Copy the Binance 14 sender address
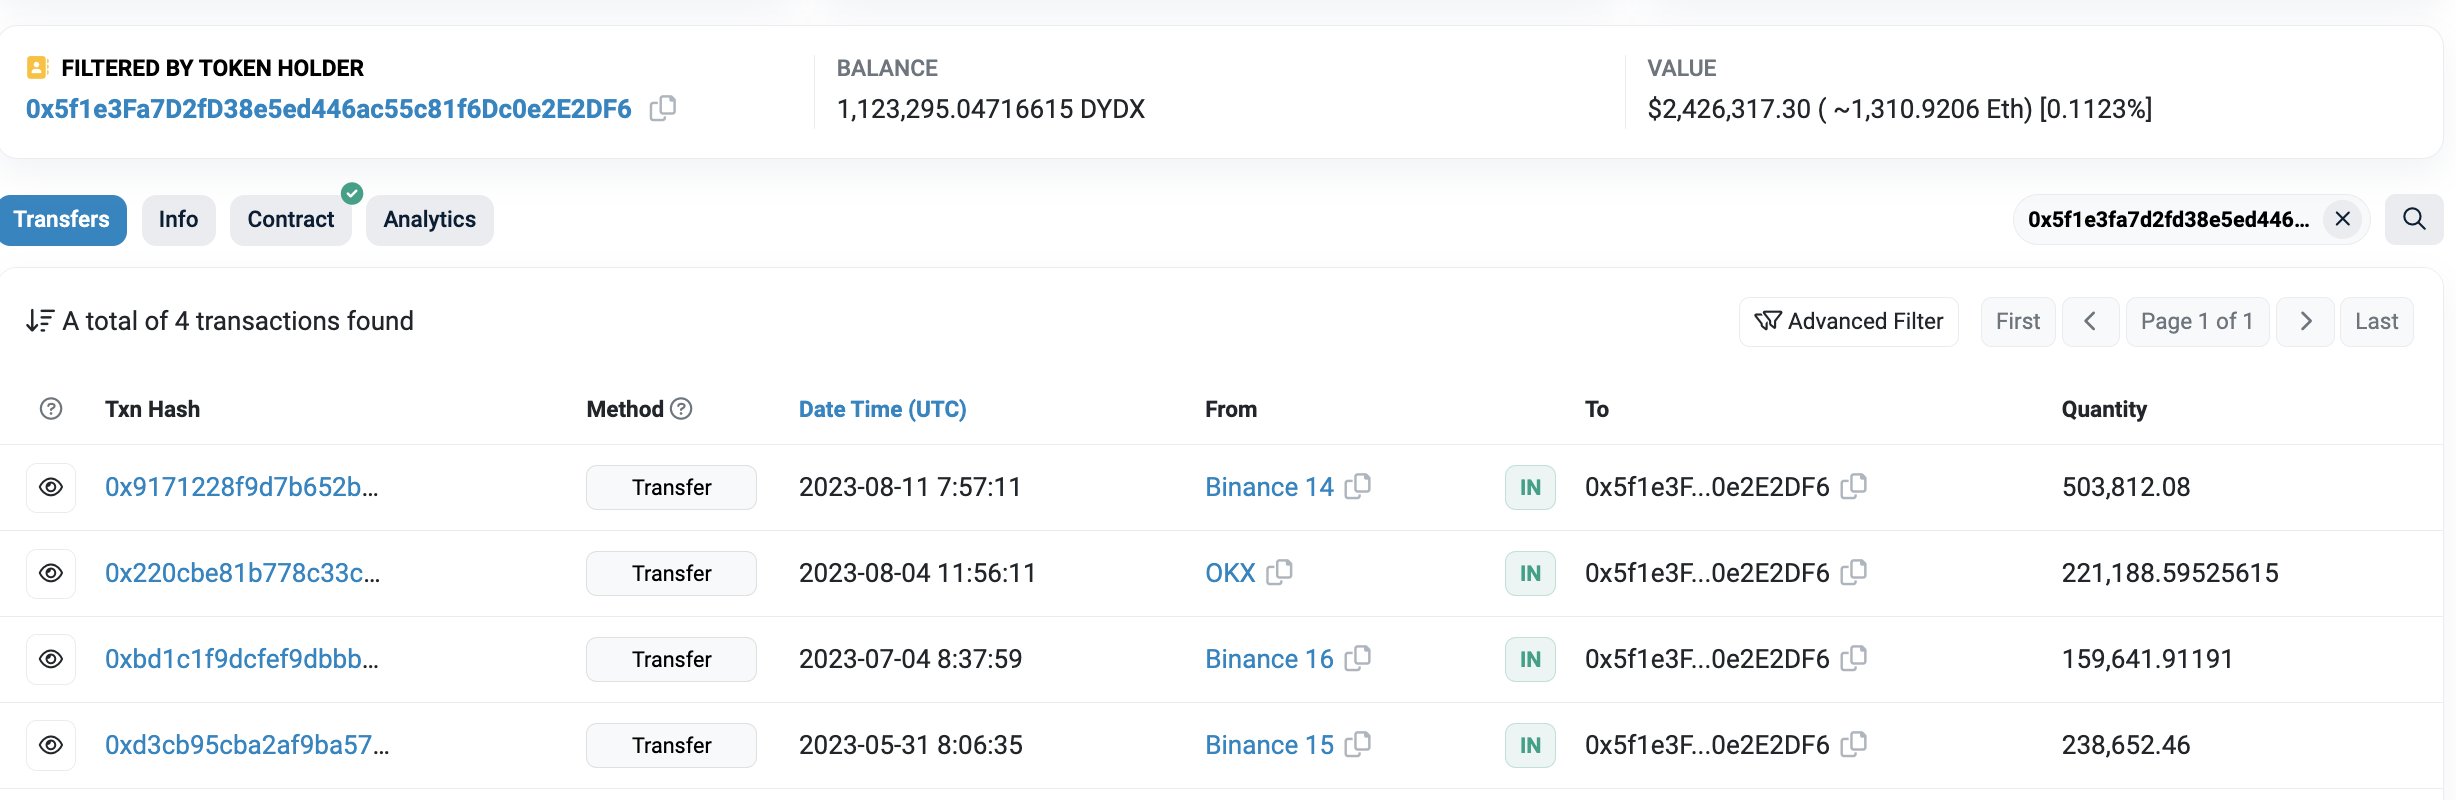 click(1357, 487)
